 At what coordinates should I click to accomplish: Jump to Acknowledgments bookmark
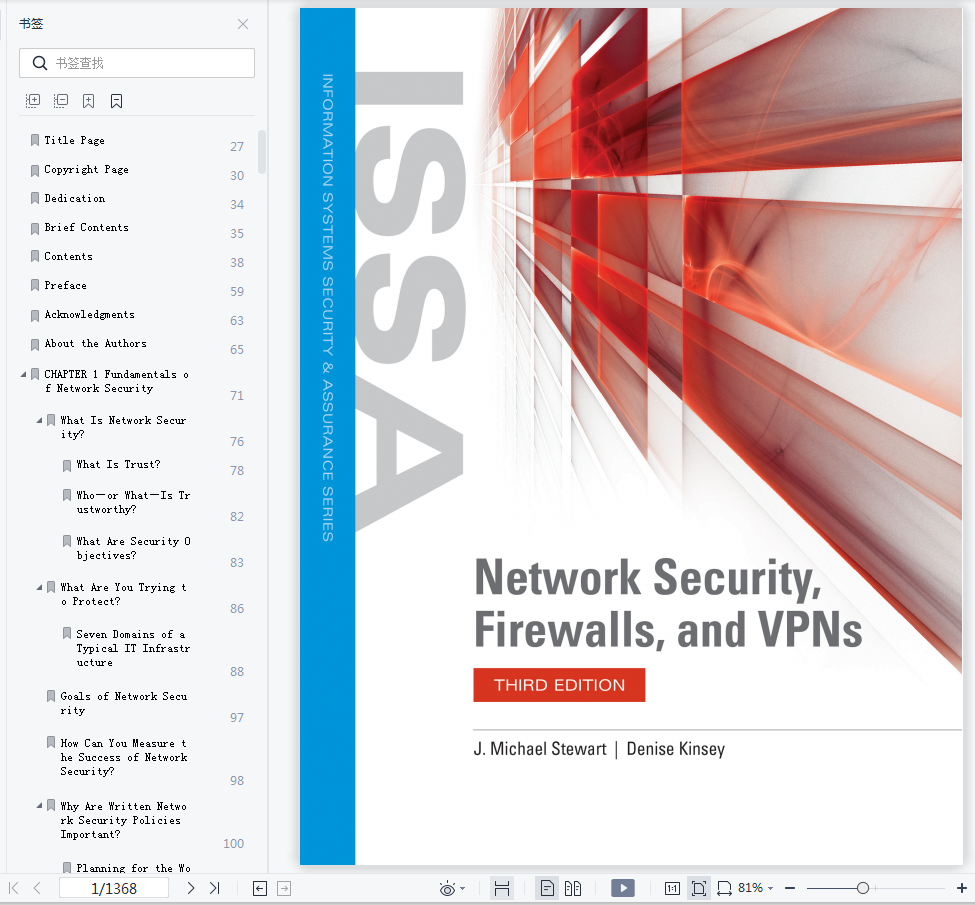(90, 315)
